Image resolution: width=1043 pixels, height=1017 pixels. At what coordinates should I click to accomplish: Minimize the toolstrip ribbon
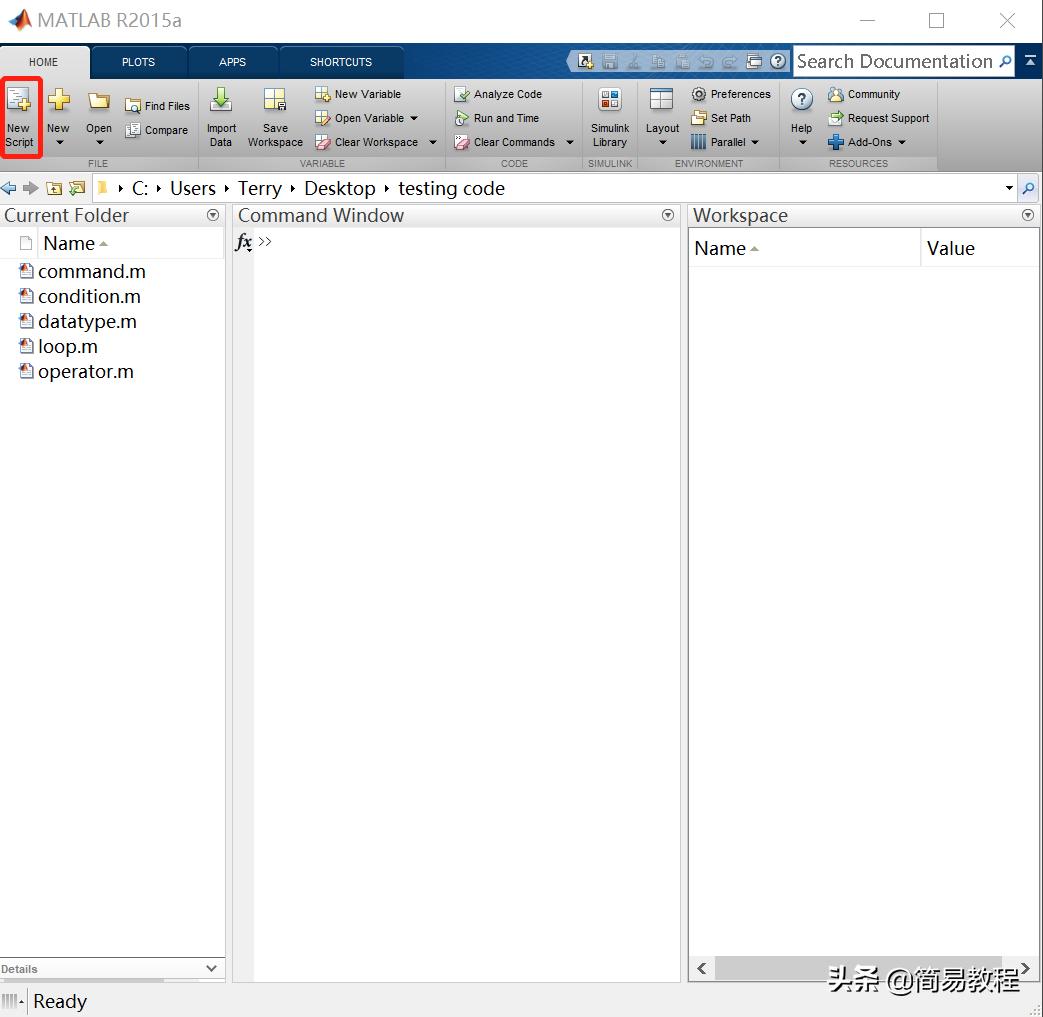pos(1030,61)
